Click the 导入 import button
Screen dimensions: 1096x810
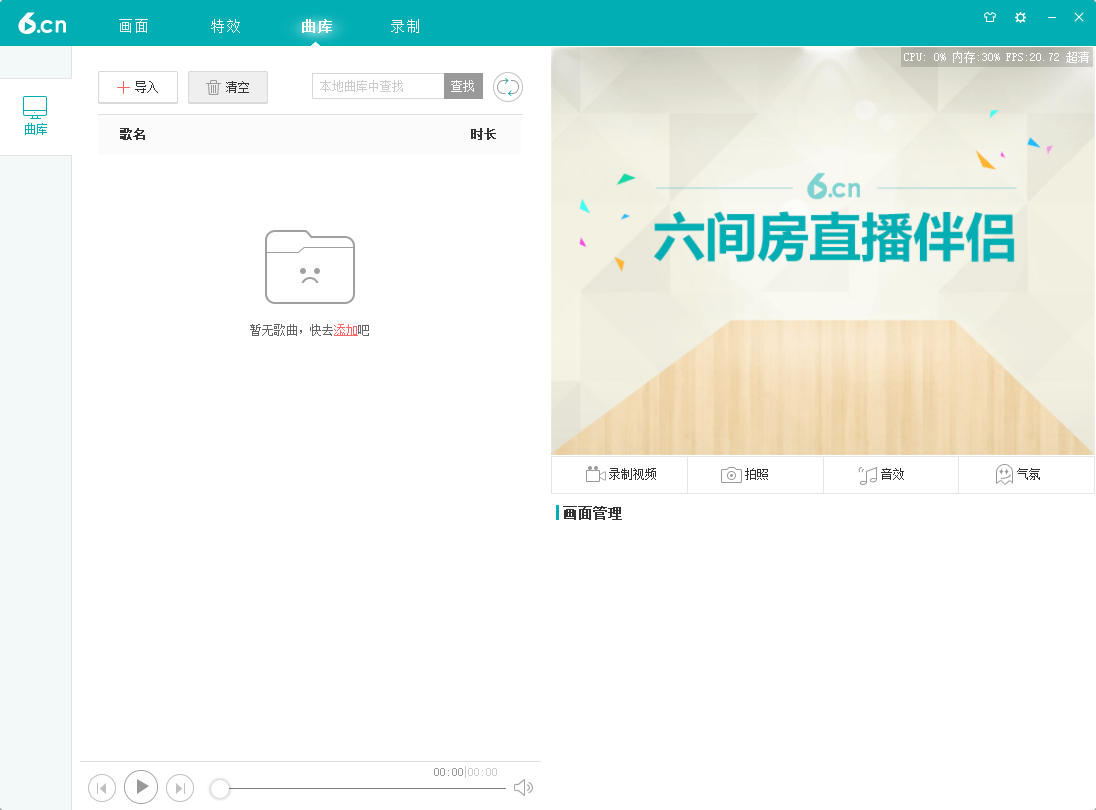click(x=138, y=87)
